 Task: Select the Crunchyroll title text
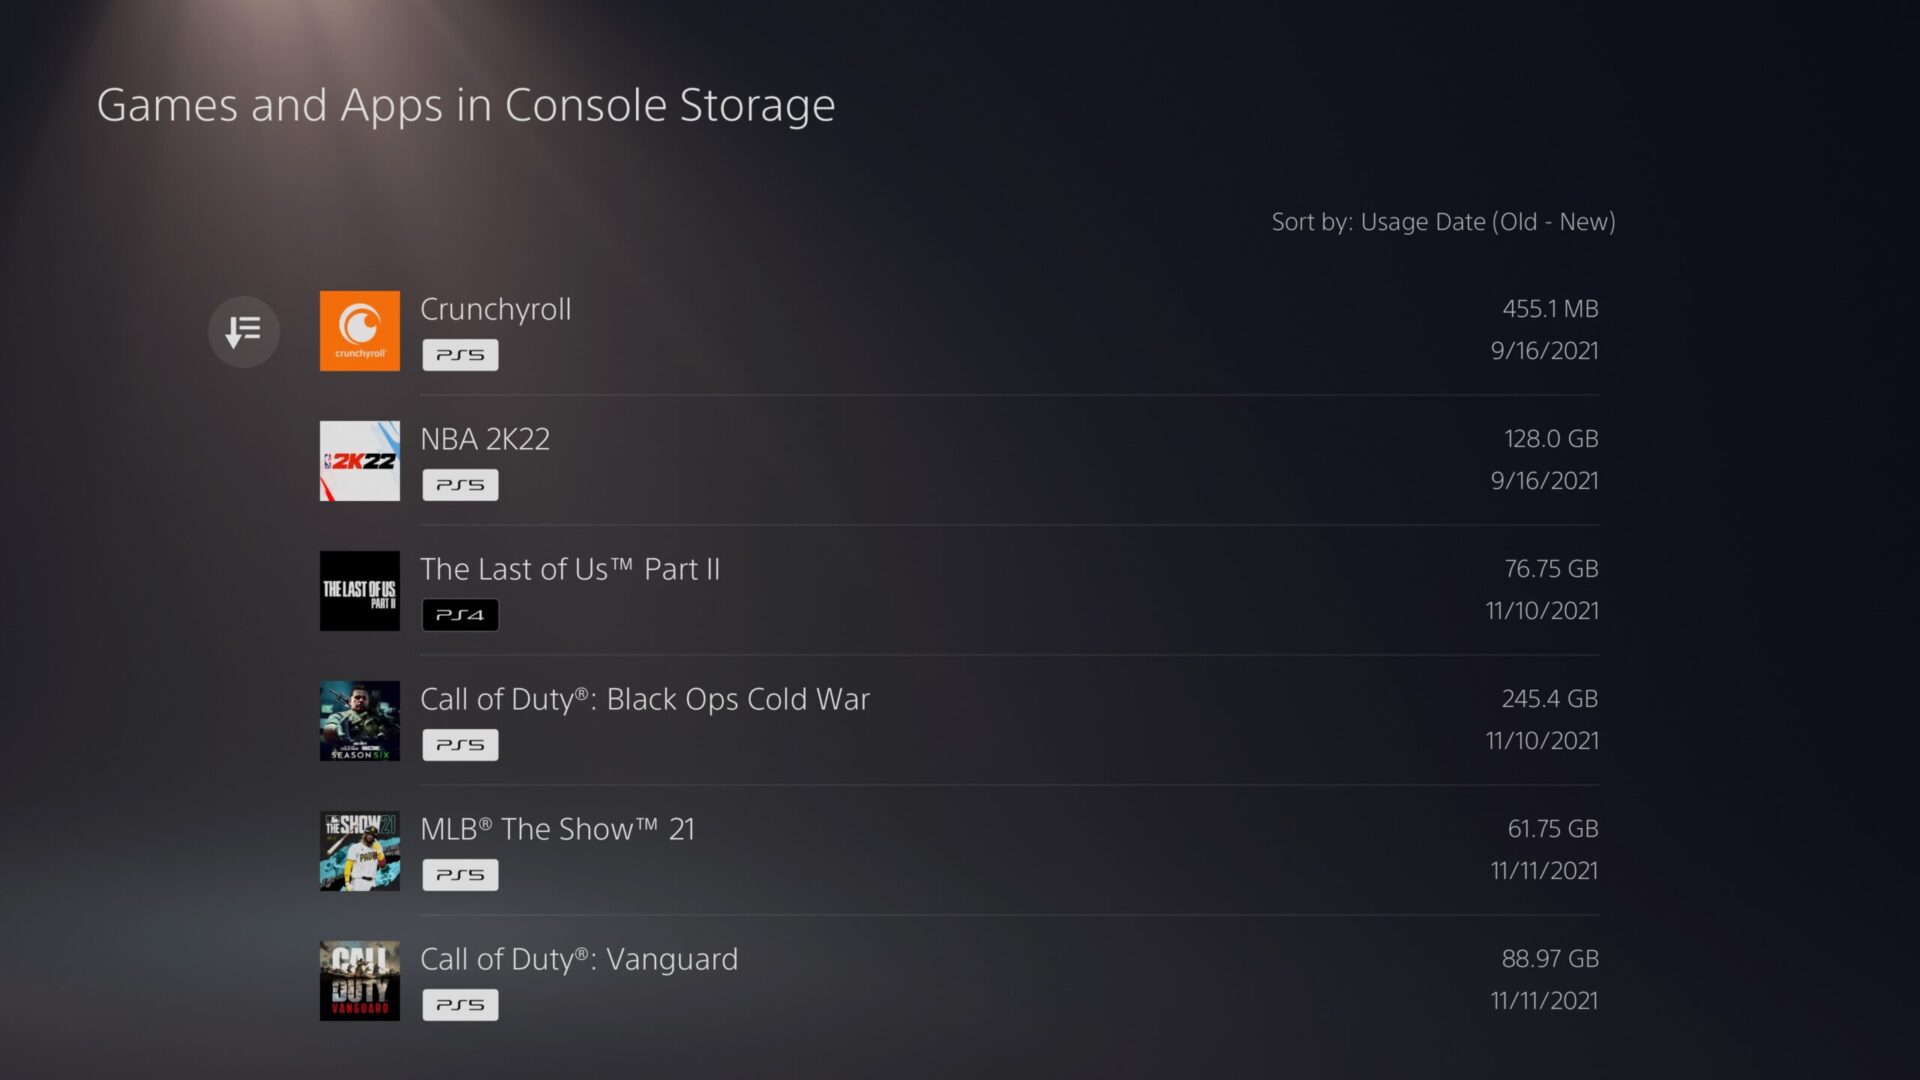495,310
